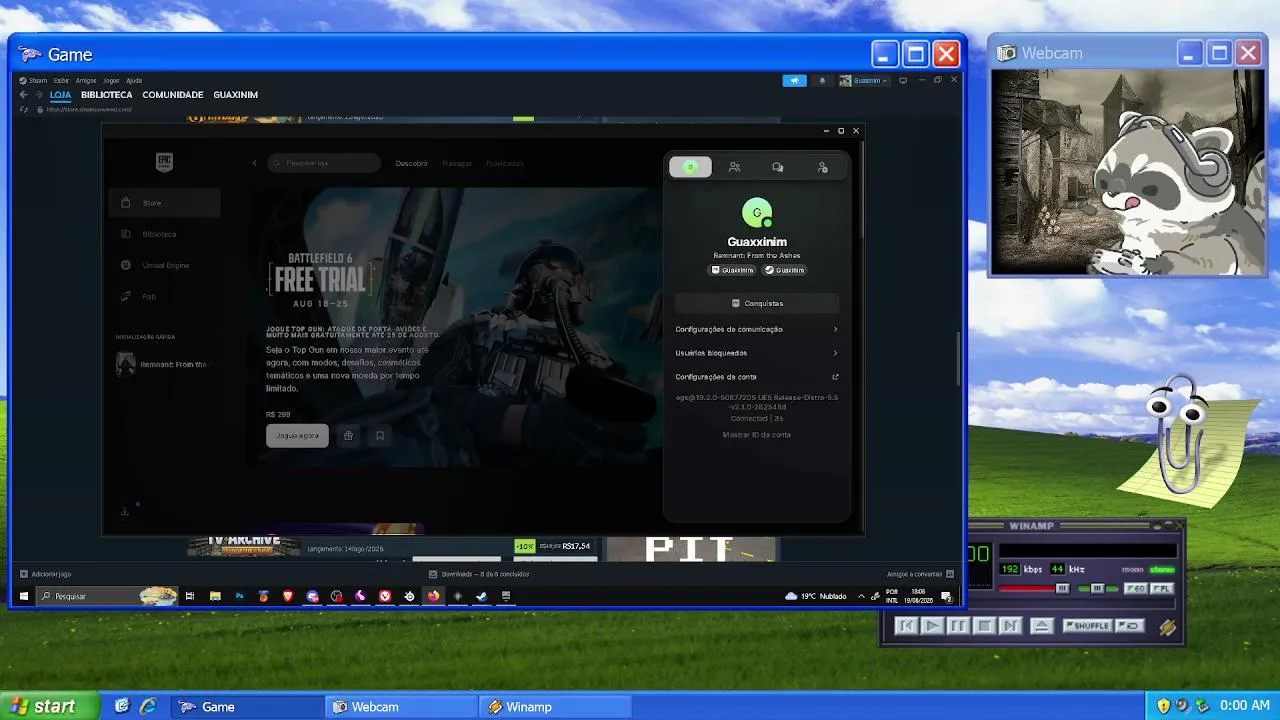Open the Brave browser taskbar icon
This screenshot has width=1280, height=720.
click(288, 596)
